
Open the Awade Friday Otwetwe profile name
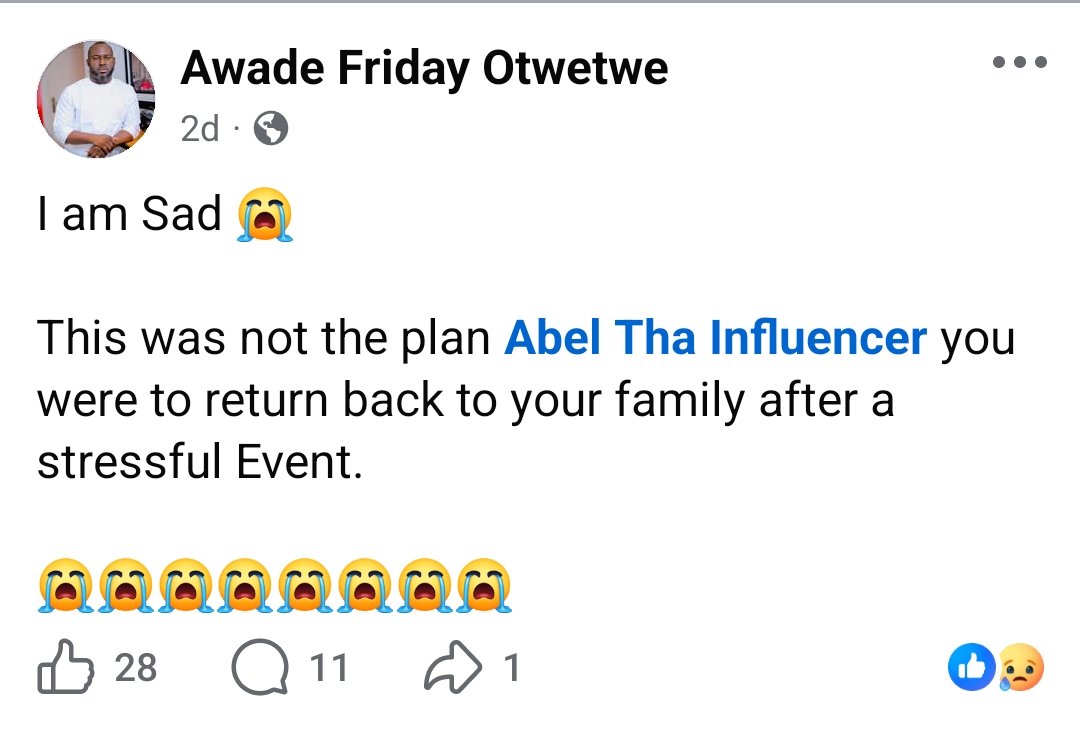(424, 68)
